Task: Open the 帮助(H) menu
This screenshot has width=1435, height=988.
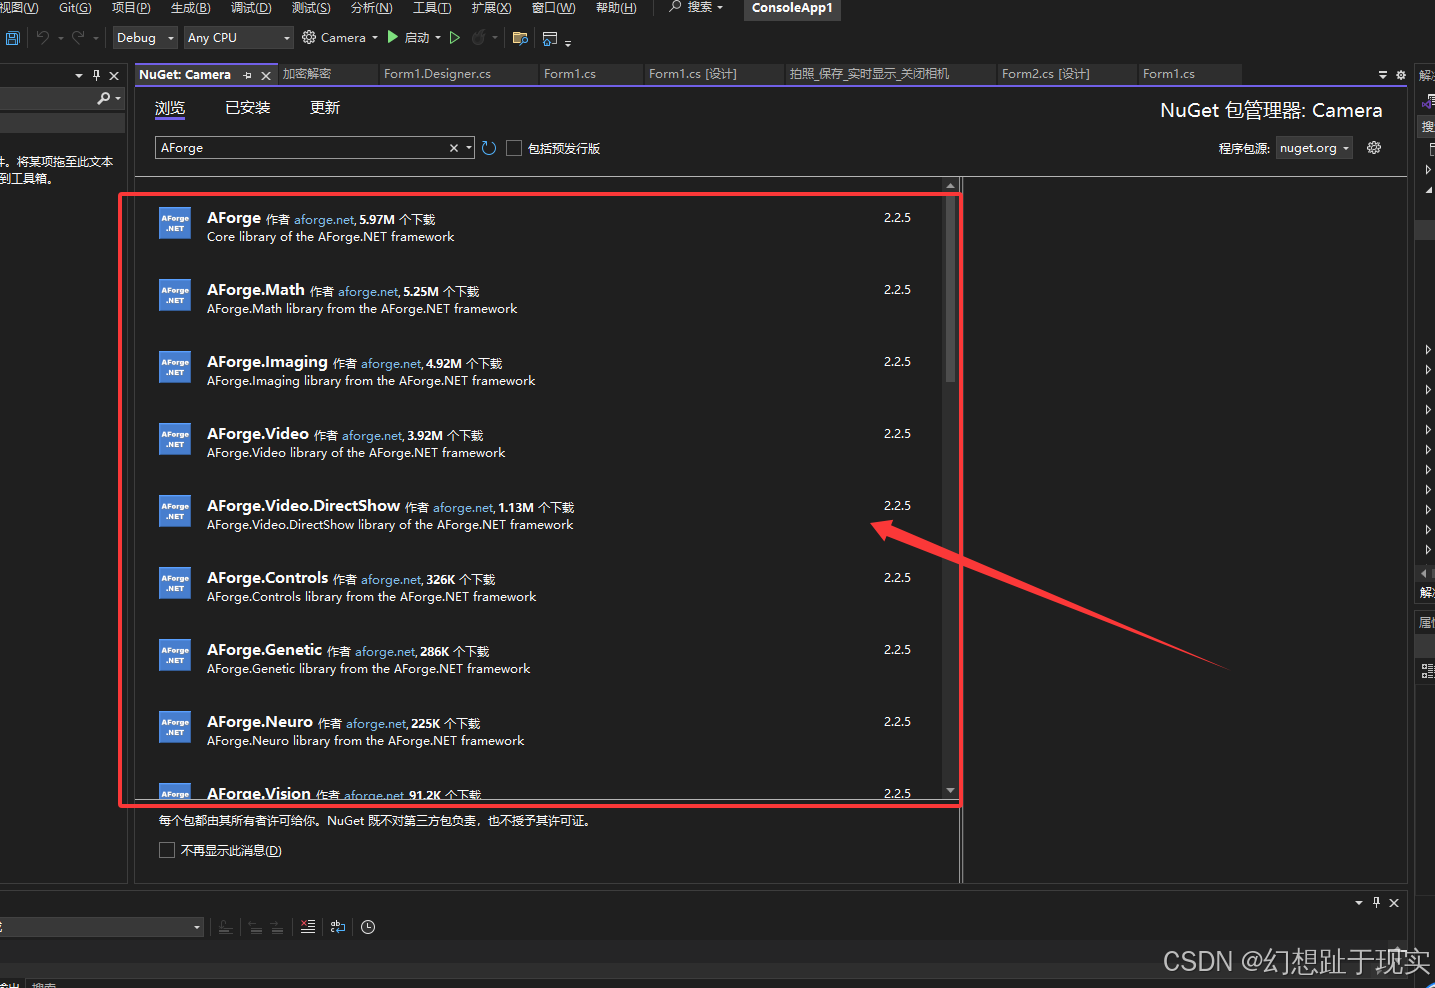Action: click(616, 8)
